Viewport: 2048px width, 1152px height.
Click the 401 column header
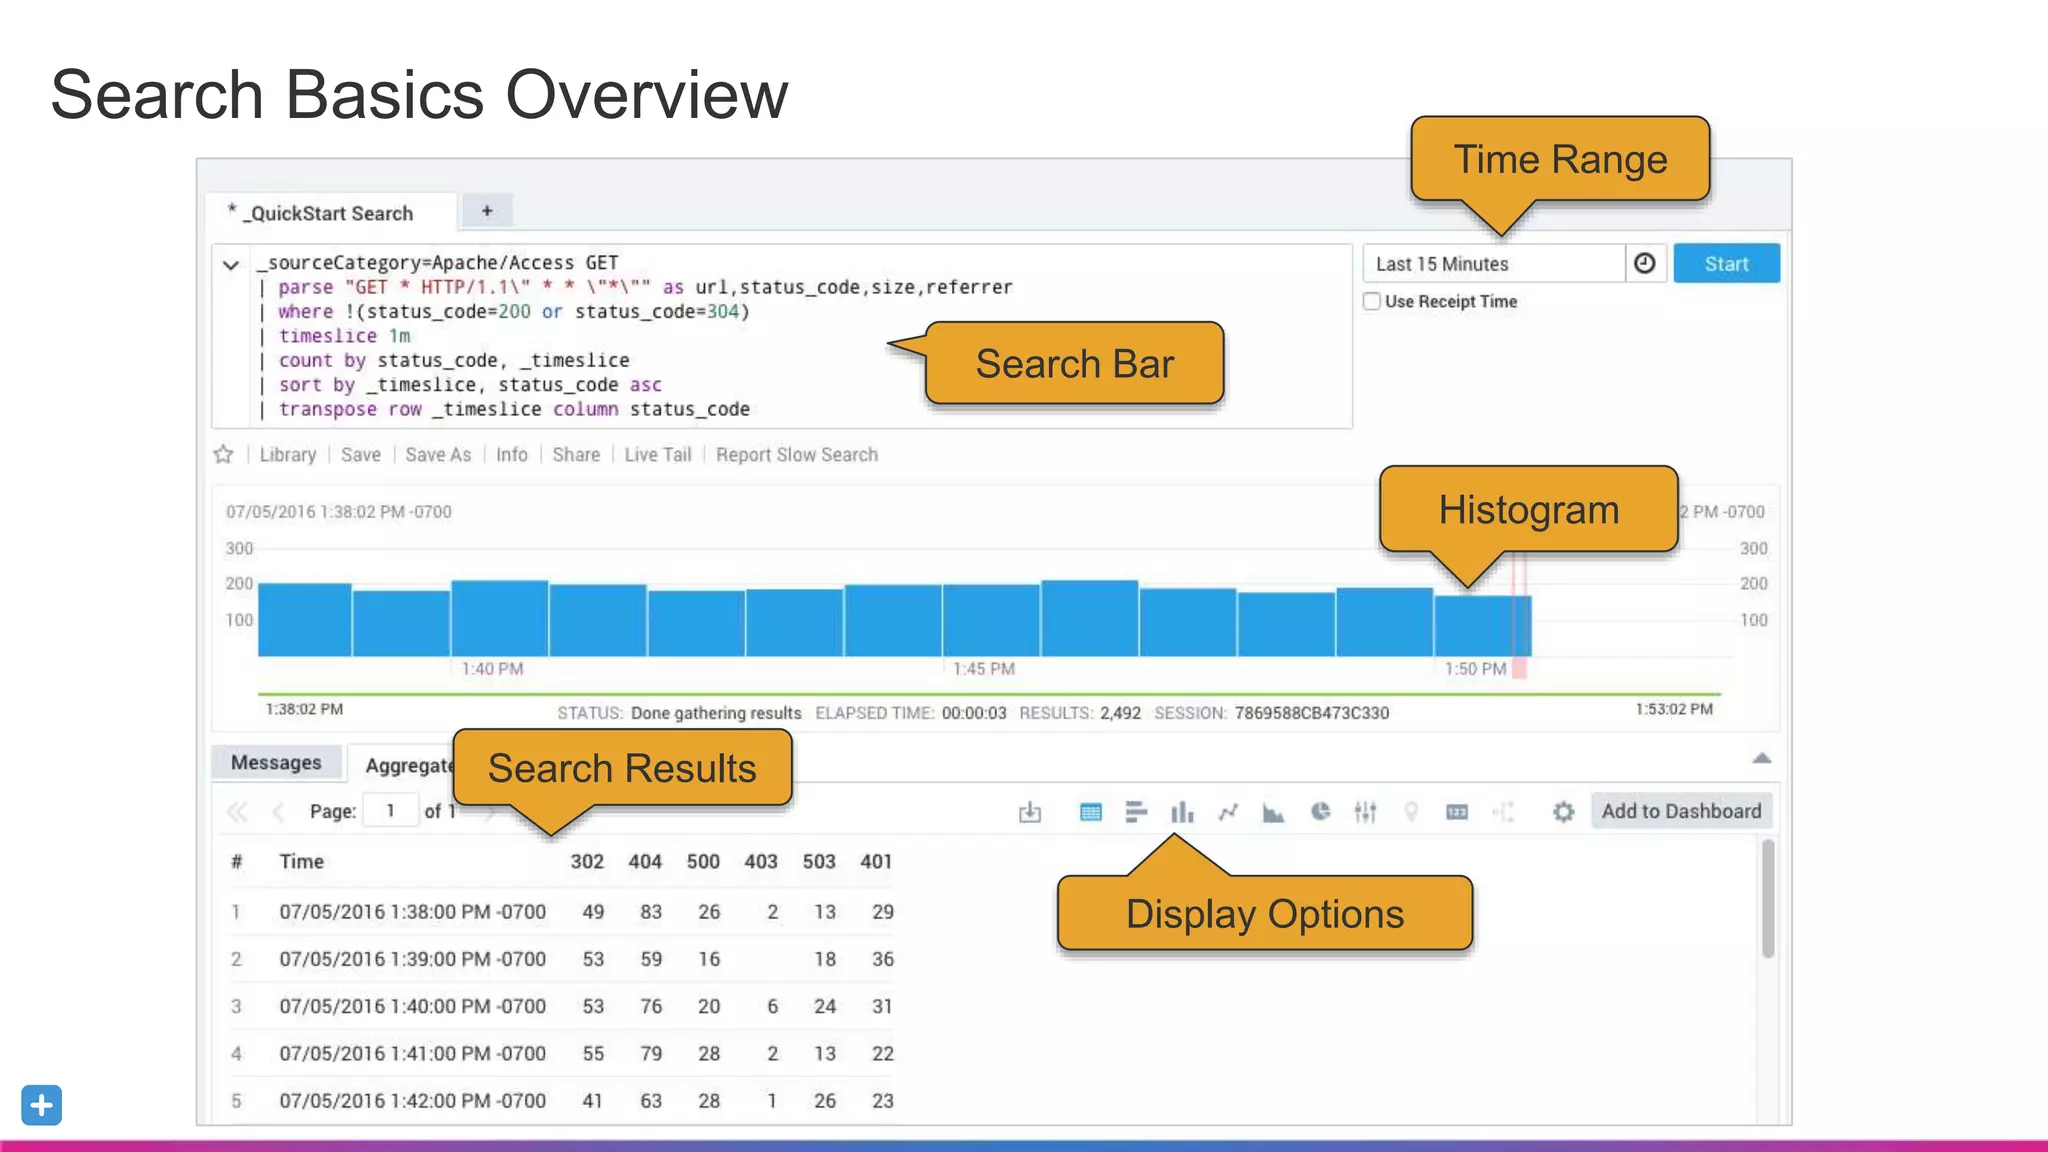click(876, 862)
